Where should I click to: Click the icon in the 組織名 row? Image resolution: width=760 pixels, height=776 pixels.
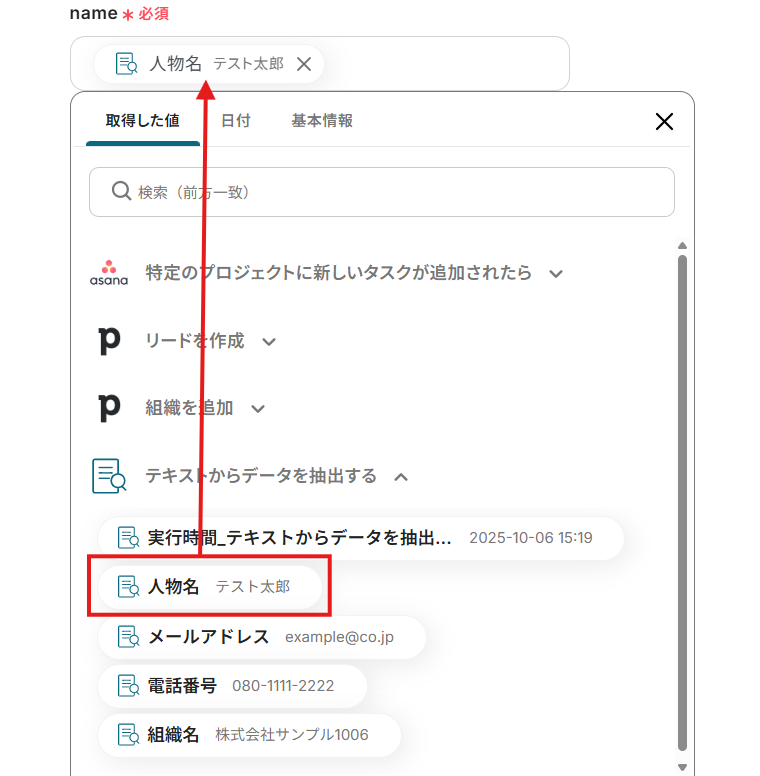click(x=128, y=735)
